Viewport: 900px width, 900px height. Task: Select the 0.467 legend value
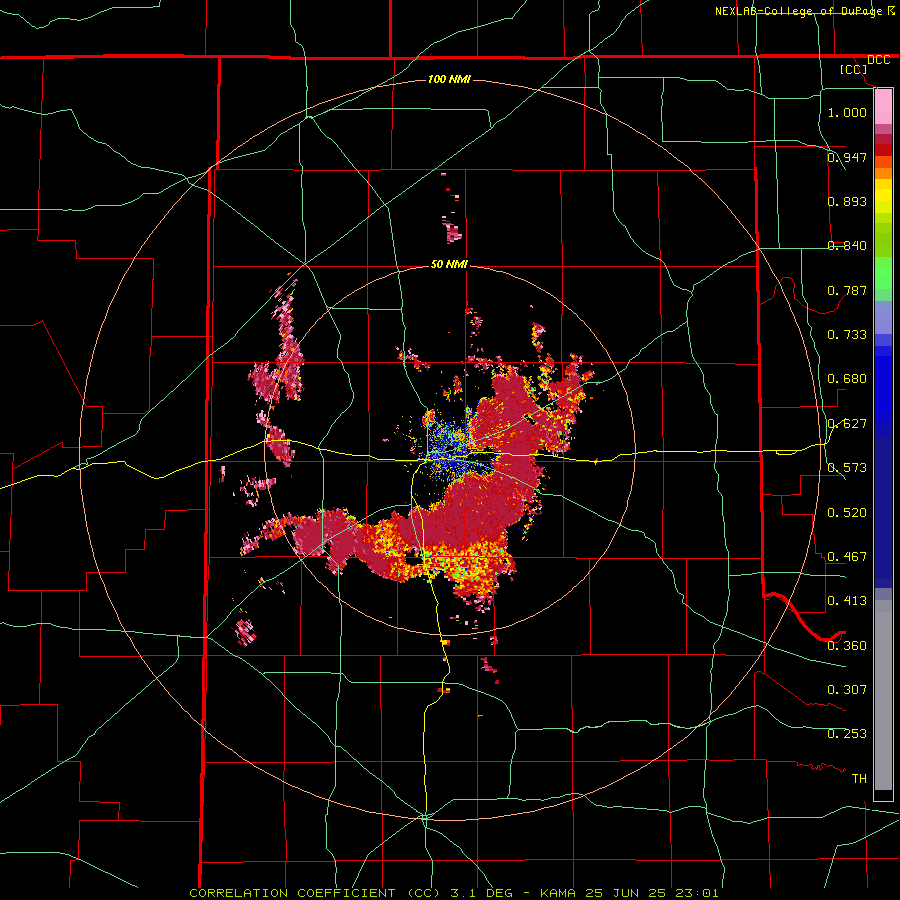click(x=847, y=556)
